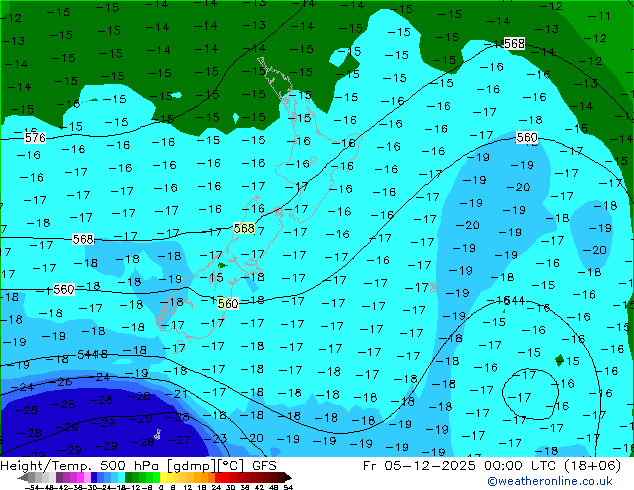Click the bright red 24°C legend swatch
Viewport: 634px width, 490px height.
coord(219,477)
